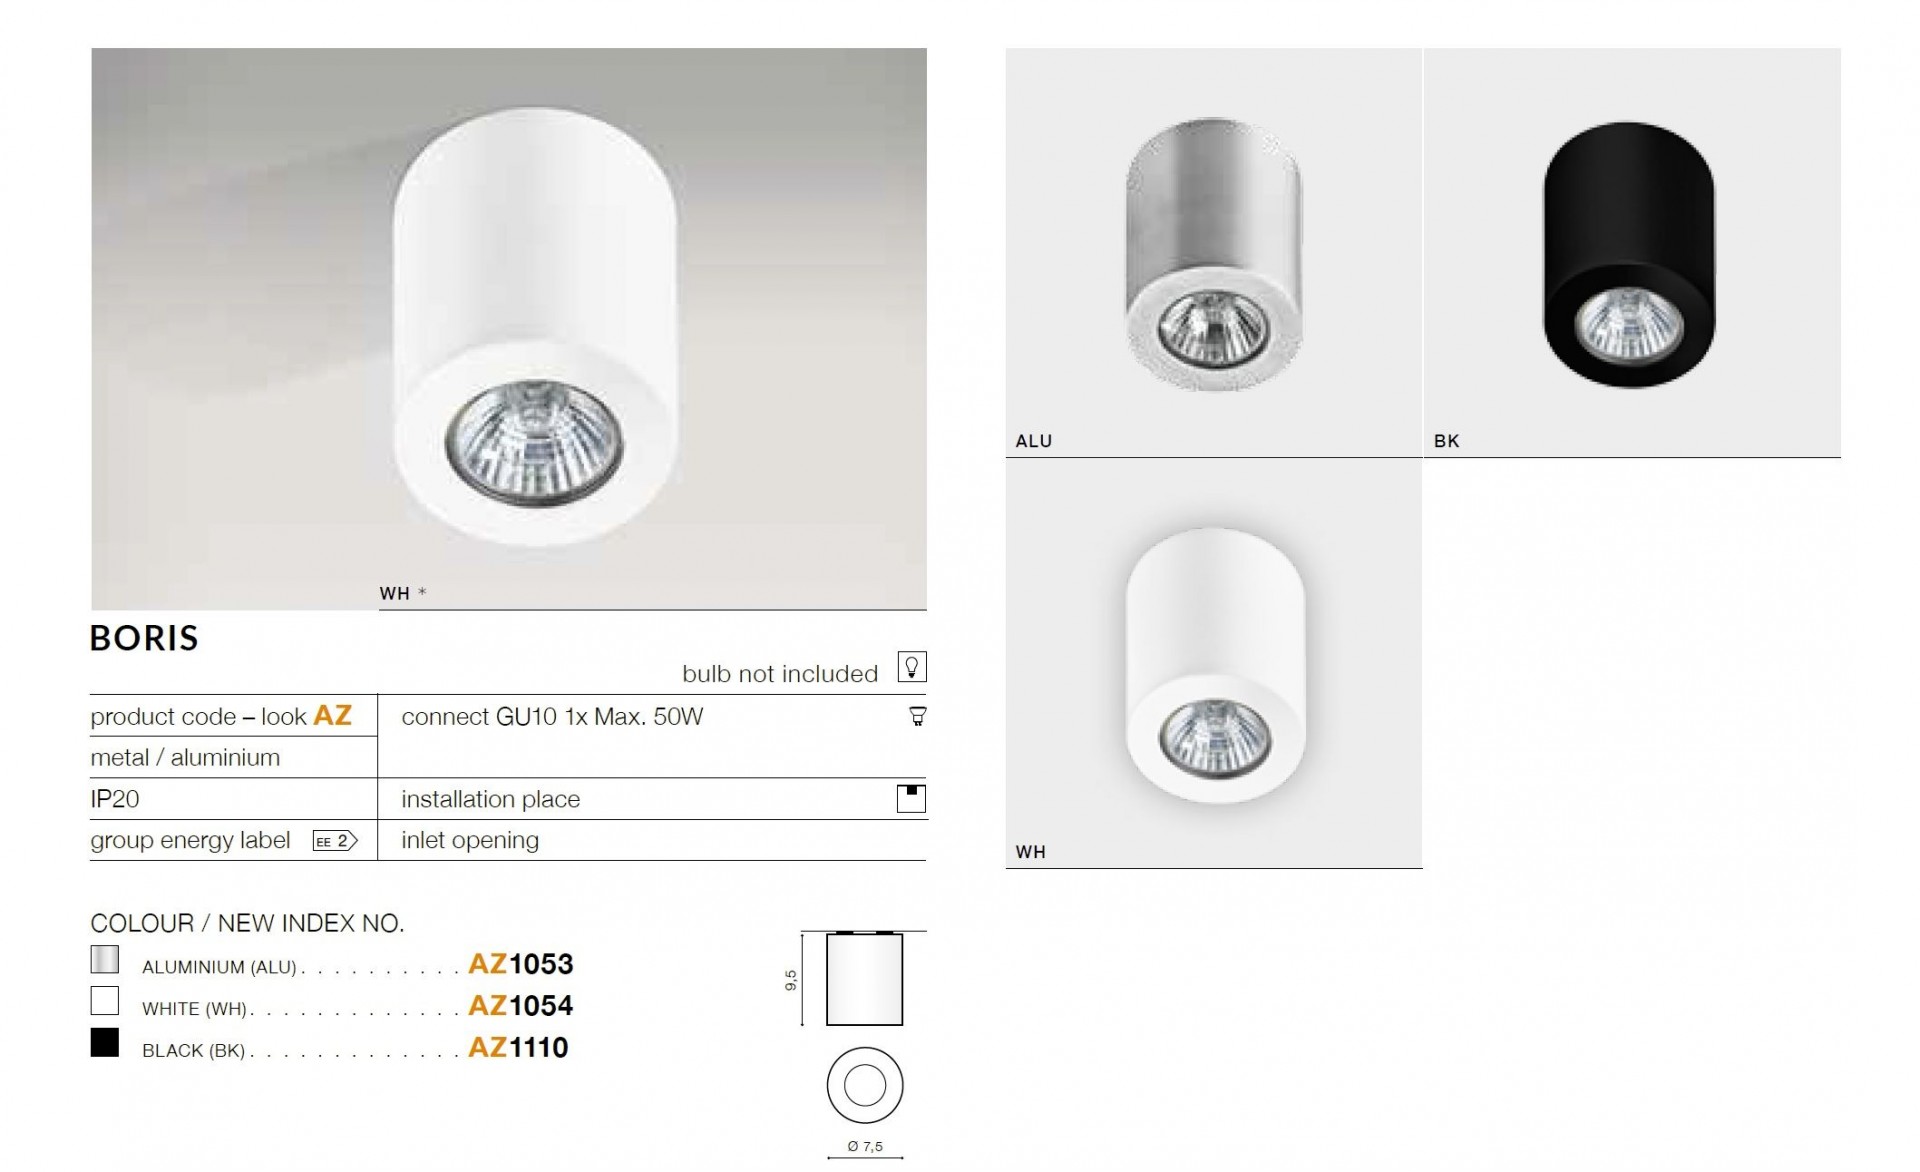The width and height of the screenshot is (1920, 1172).
Task: Click the IP20 rating cell
Action: tap(233, 799)
